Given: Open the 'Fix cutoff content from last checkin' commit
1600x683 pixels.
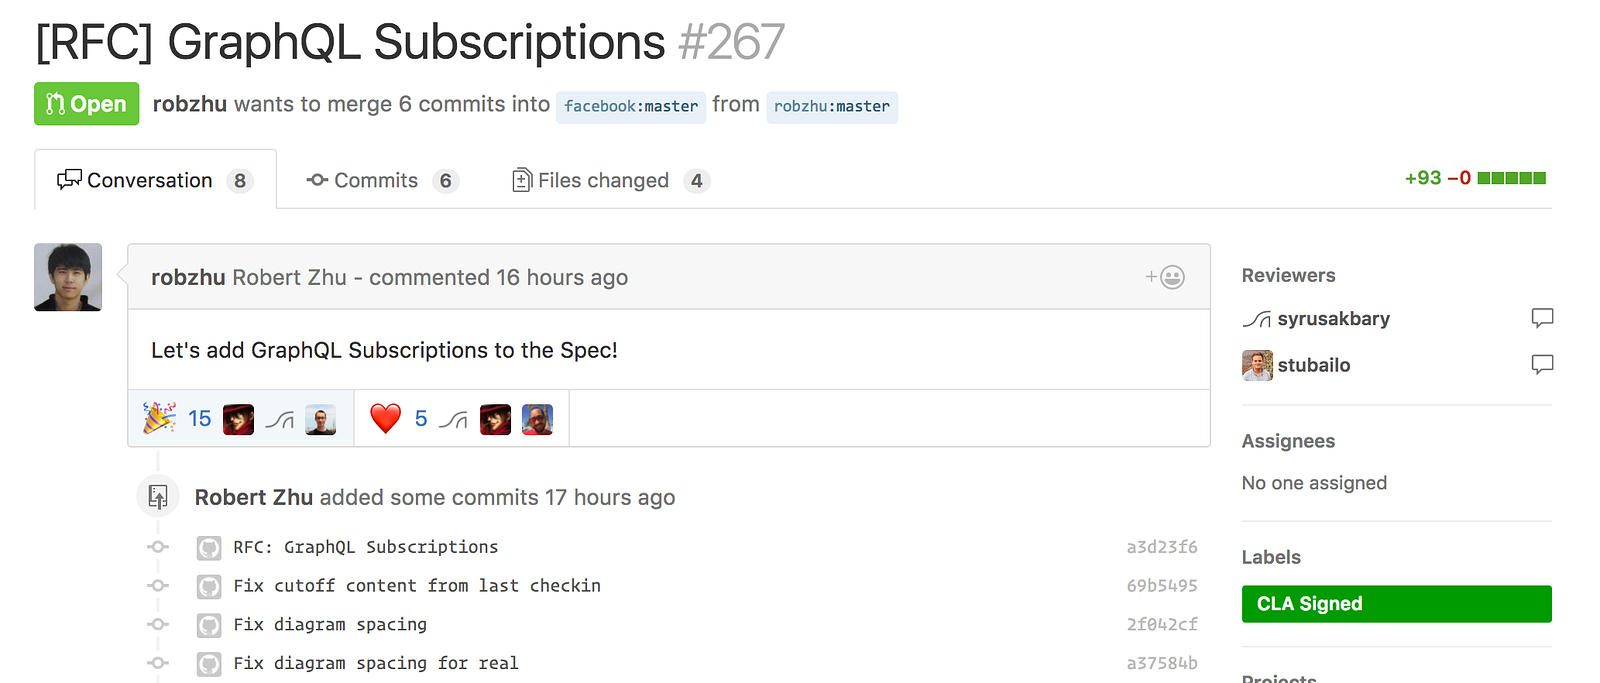Looking at the screenshot, I should pos(417,586).
